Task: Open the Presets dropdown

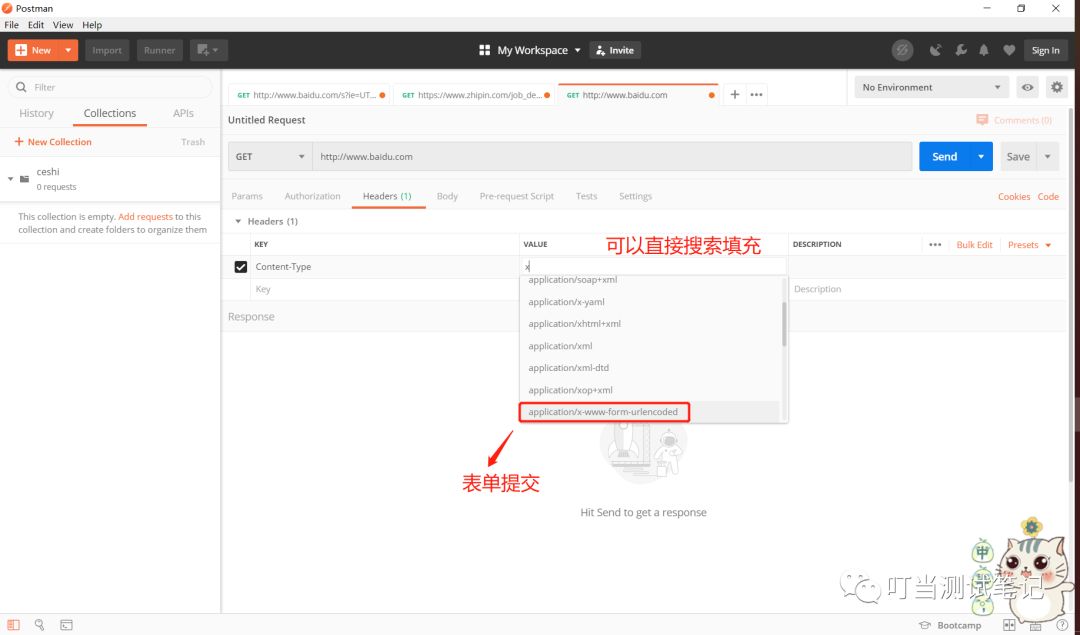Action: [1030, 244]
